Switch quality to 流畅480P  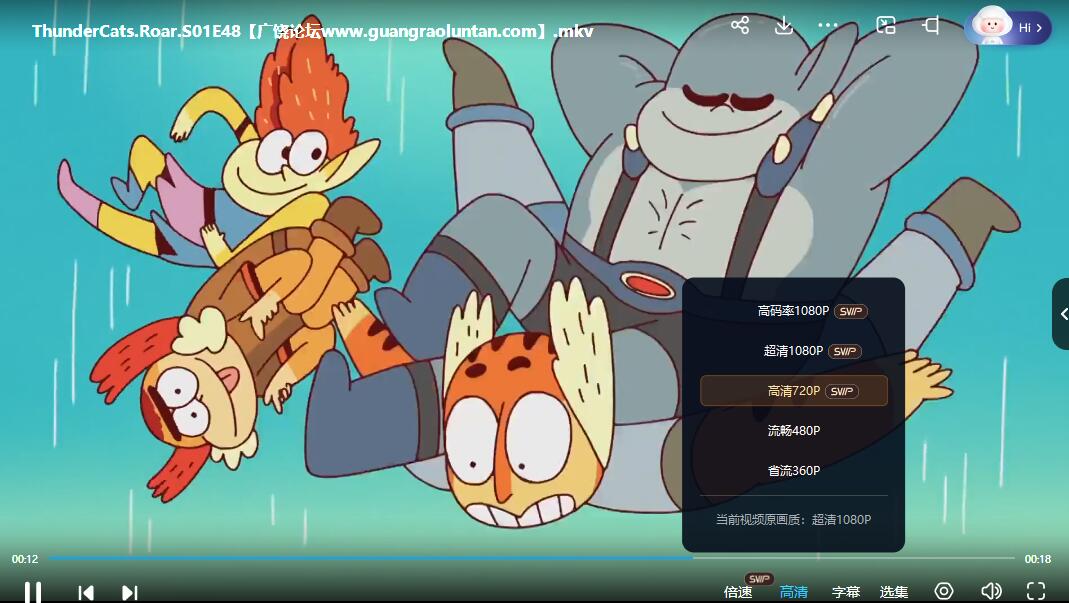(794, 430)
